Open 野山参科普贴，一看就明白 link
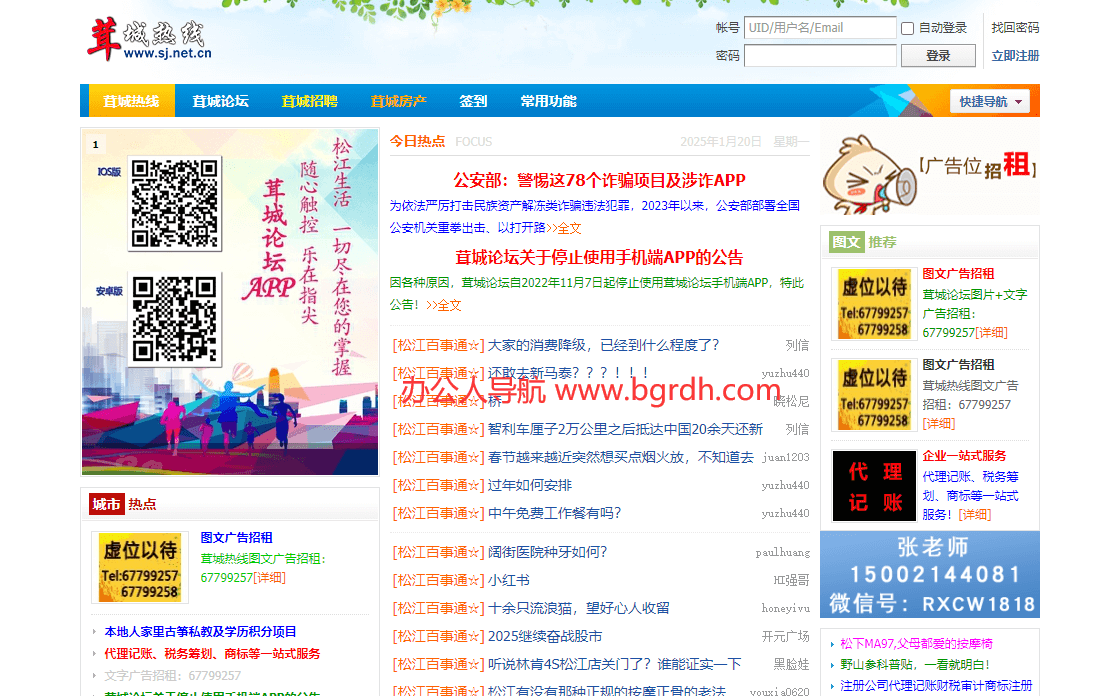The image size is (1104, 696). pyautogui.click(x=915, y=664)
